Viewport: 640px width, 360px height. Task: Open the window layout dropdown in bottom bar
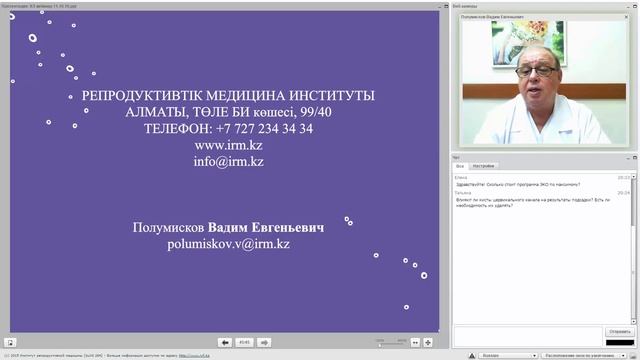[583, 356]
